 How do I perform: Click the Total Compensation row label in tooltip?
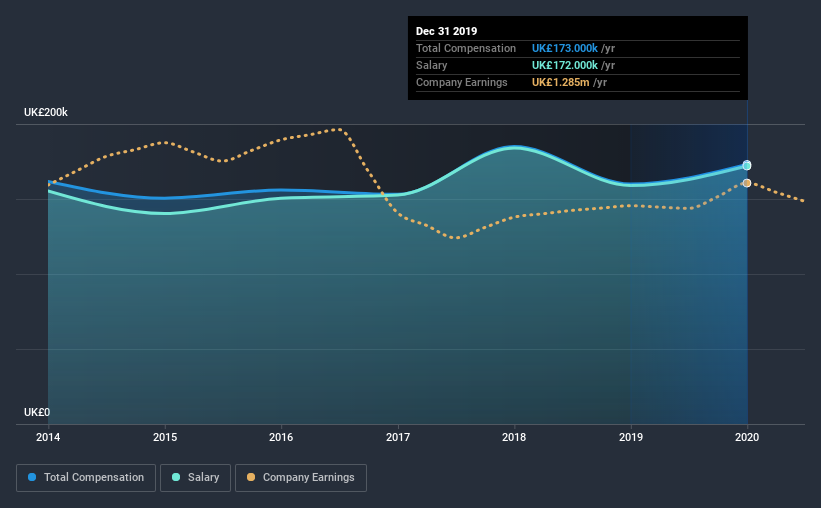(466, 48)
